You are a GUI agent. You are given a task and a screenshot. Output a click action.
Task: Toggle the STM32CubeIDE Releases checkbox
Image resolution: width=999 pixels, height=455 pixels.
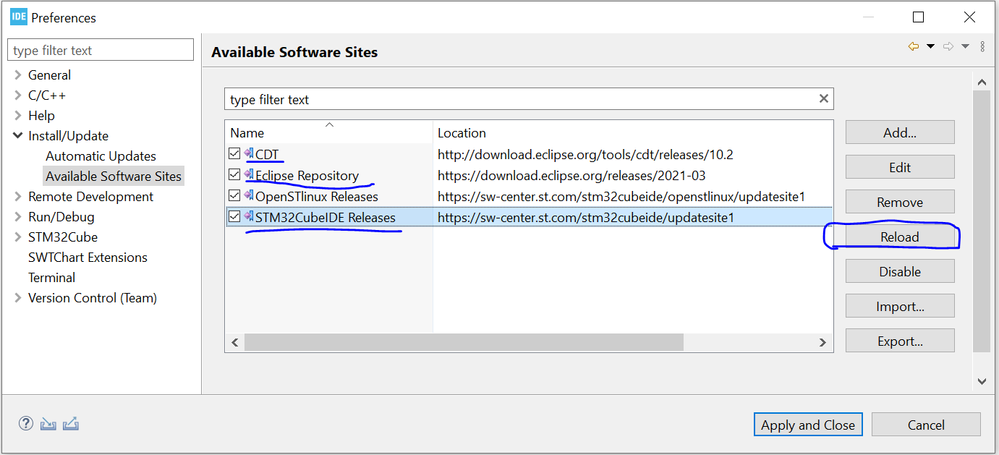point(234,217)
